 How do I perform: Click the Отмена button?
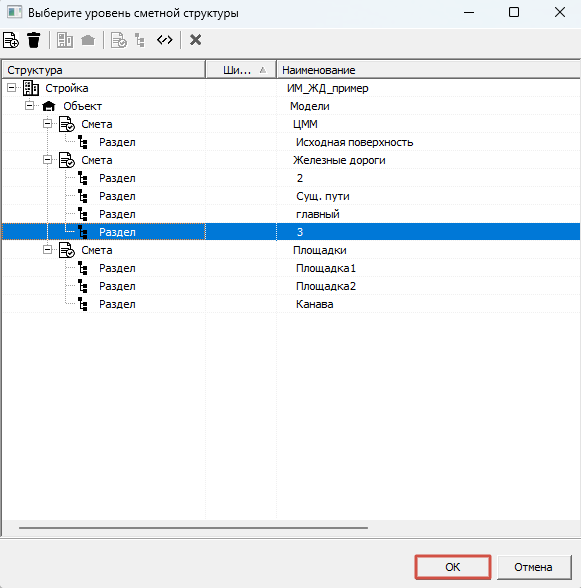[x=533, y=567]
